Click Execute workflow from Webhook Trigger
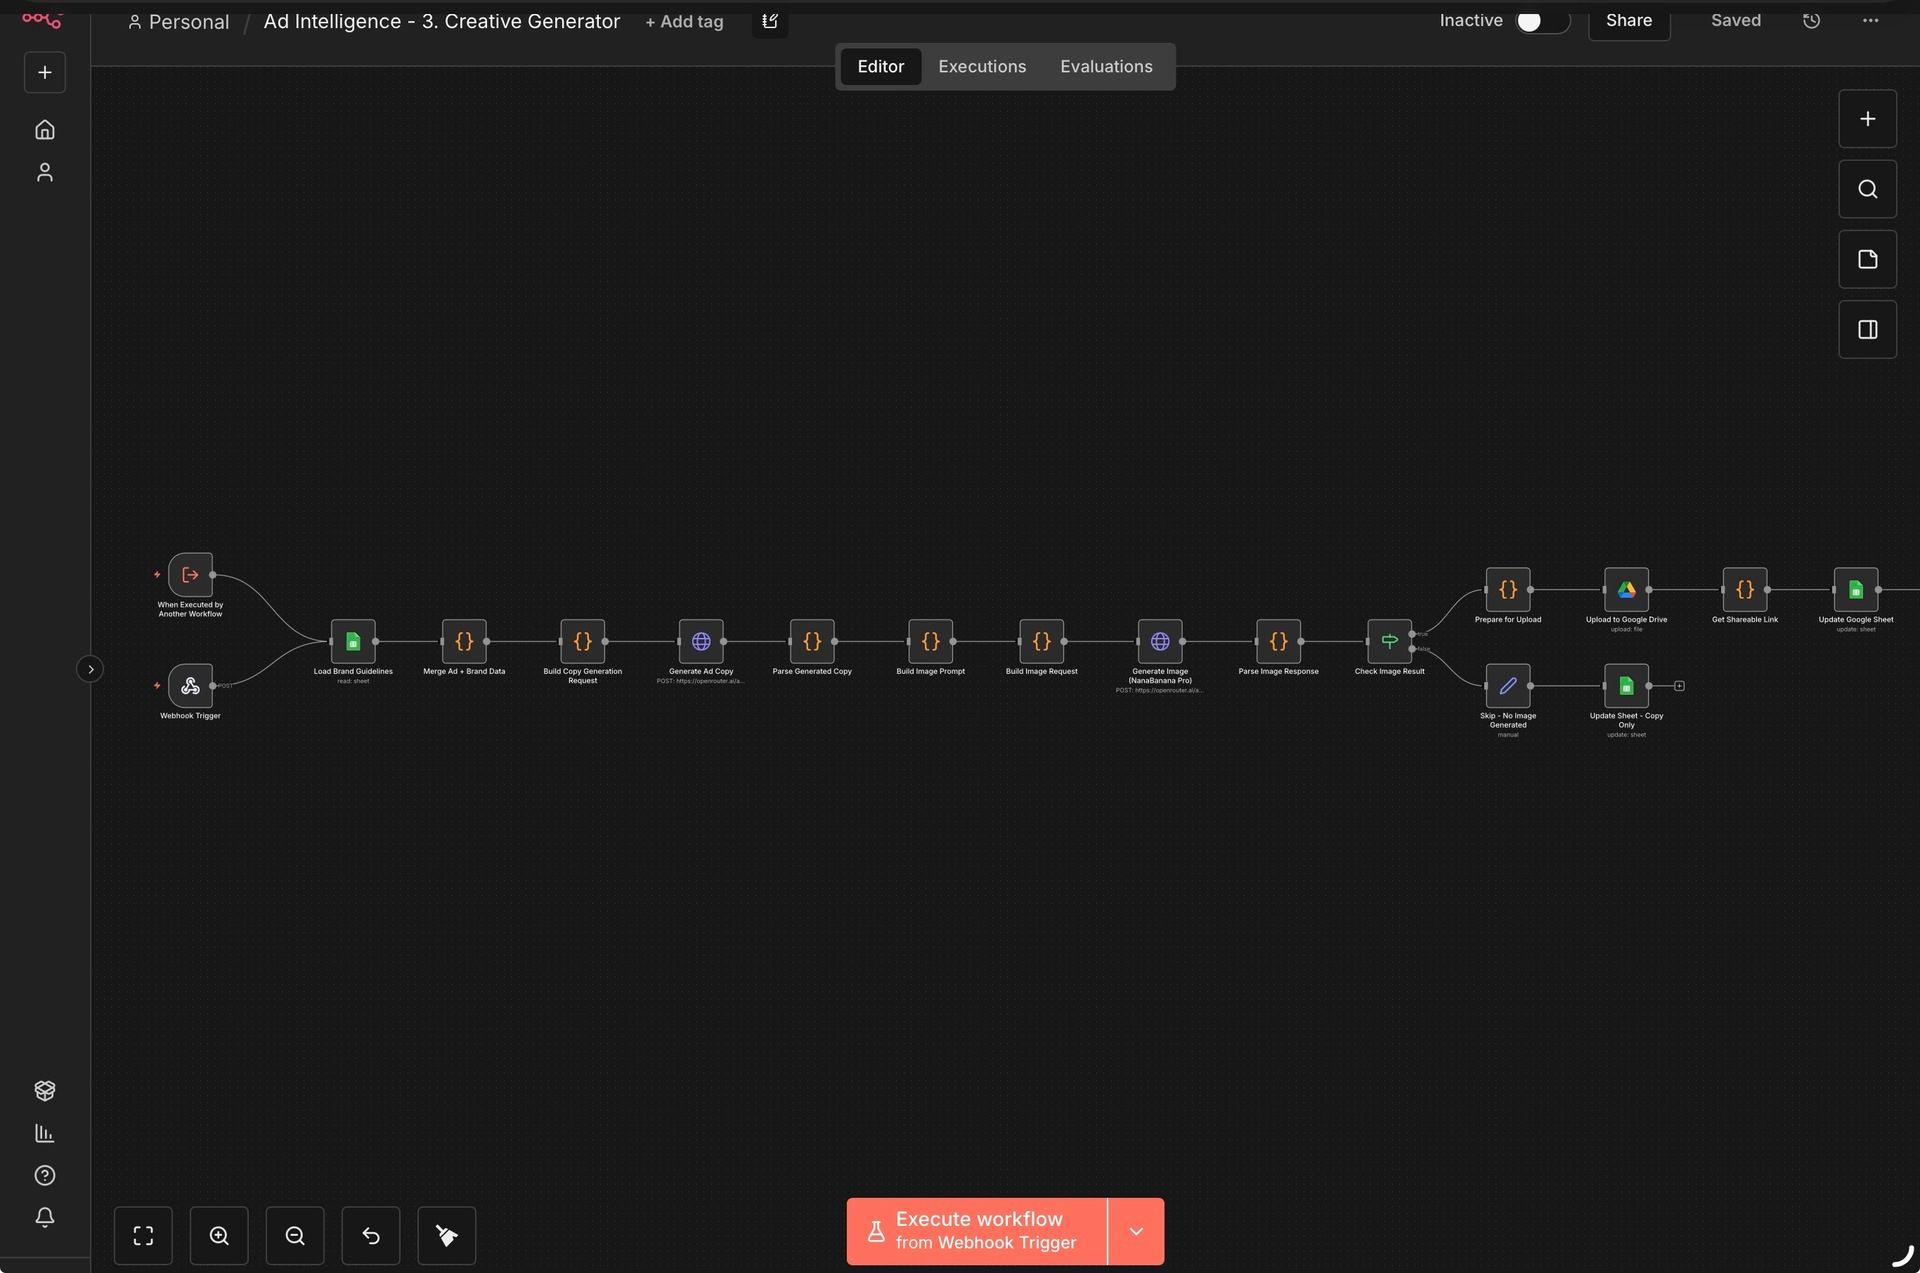 click(x=977, y=1231)
